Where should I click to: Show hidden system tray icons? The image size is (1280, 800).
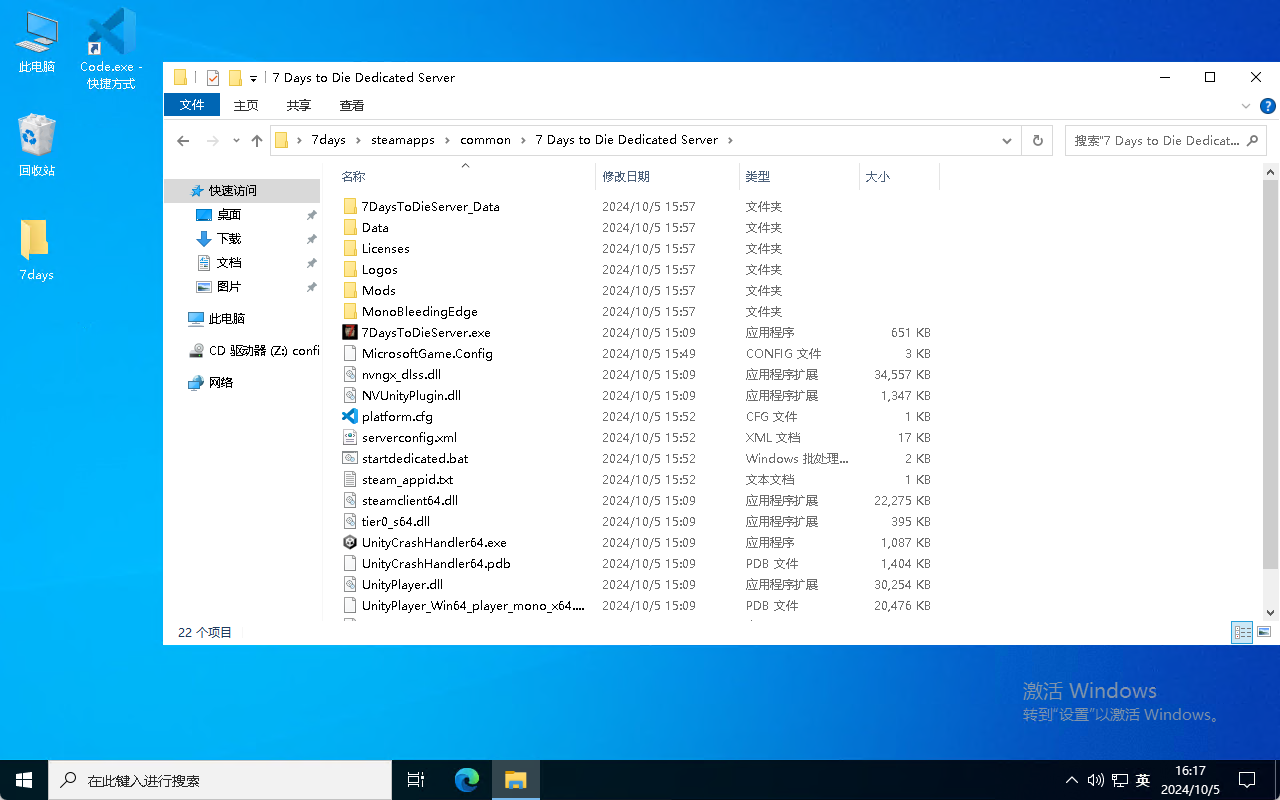(x=1072, y=780)
